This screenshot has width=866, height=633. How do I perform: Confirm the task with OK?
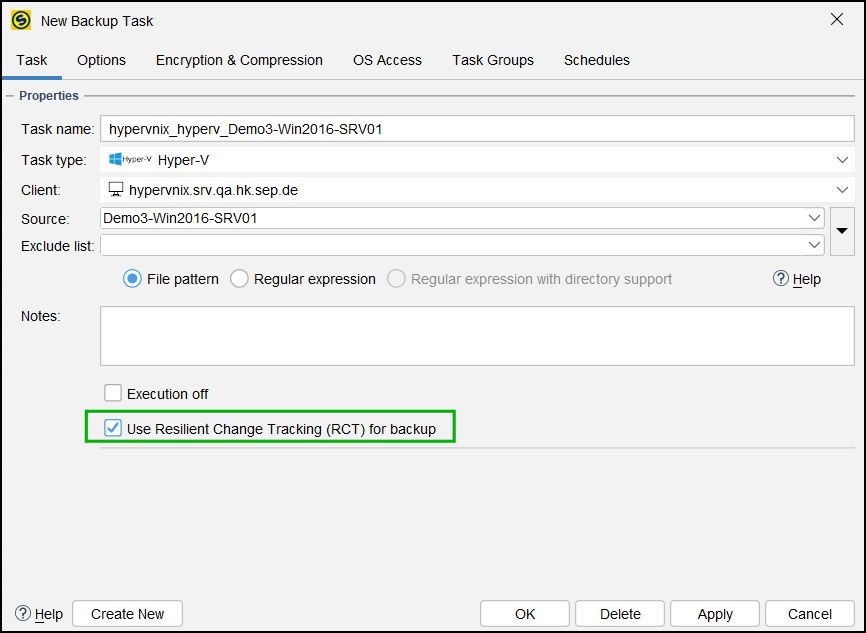pyautogui.click(x=524, y=614)
